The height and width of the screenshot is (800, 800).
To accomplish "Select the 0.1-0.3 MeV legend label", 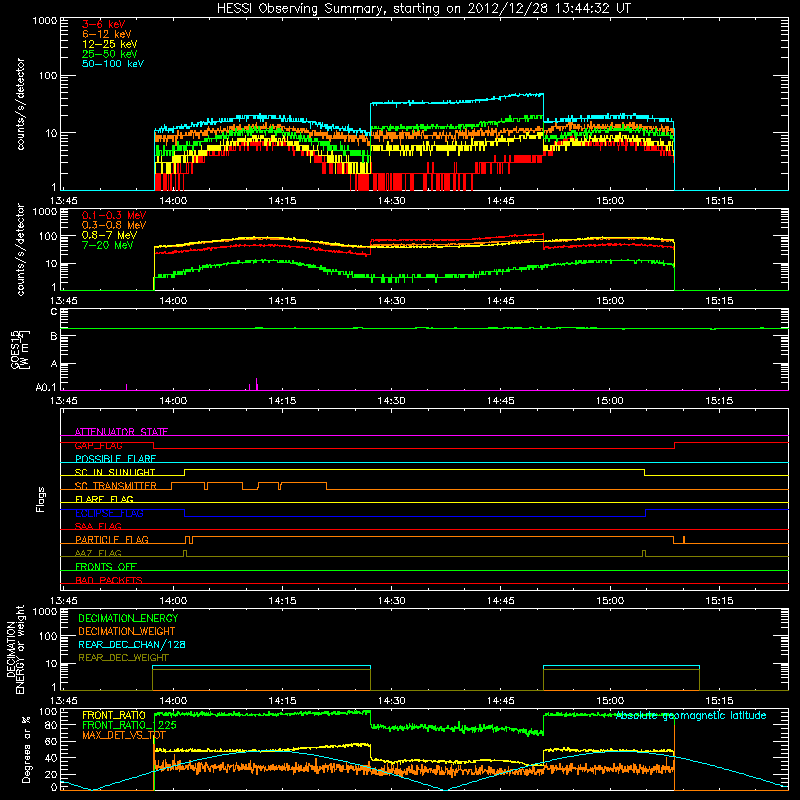I will pyautogui.click(x=114, y=215).
